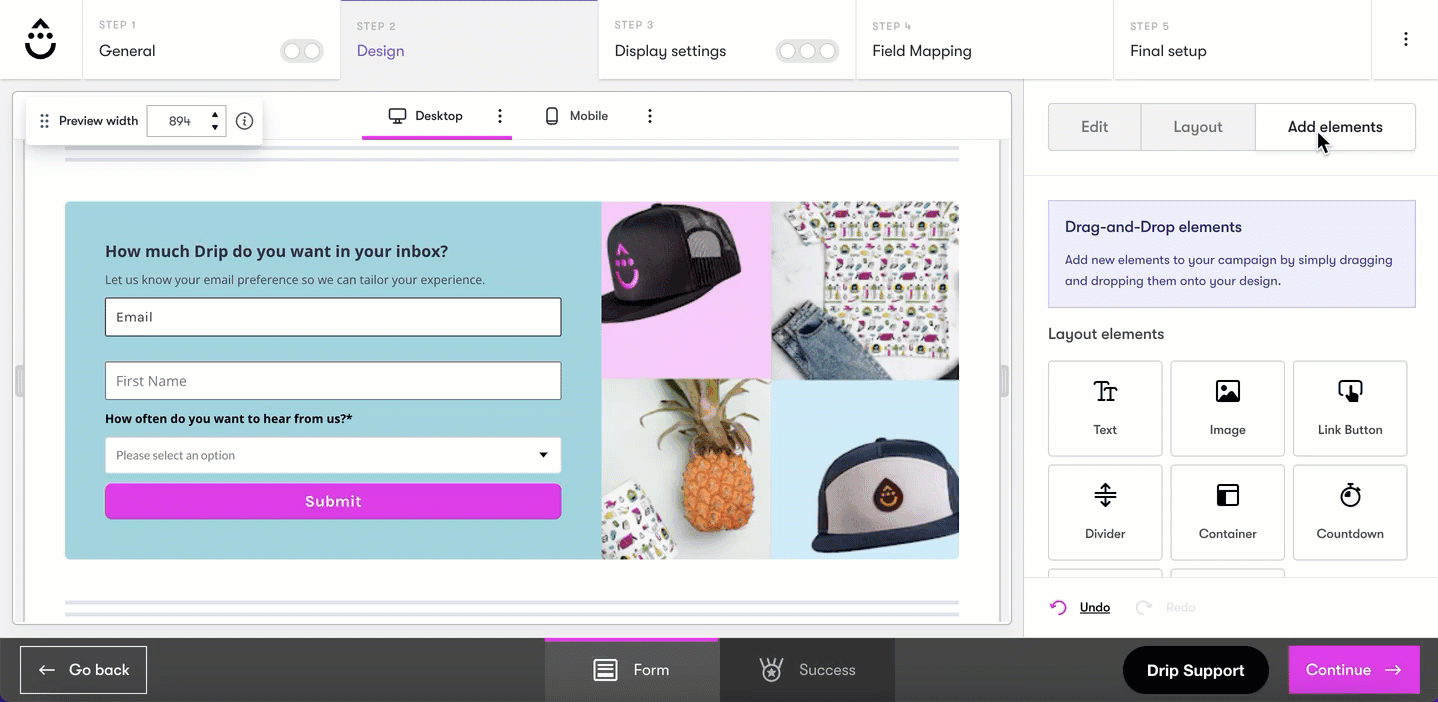Switch to the Form view
Screen dimensions: 1438x702
[x=632, y=670]
